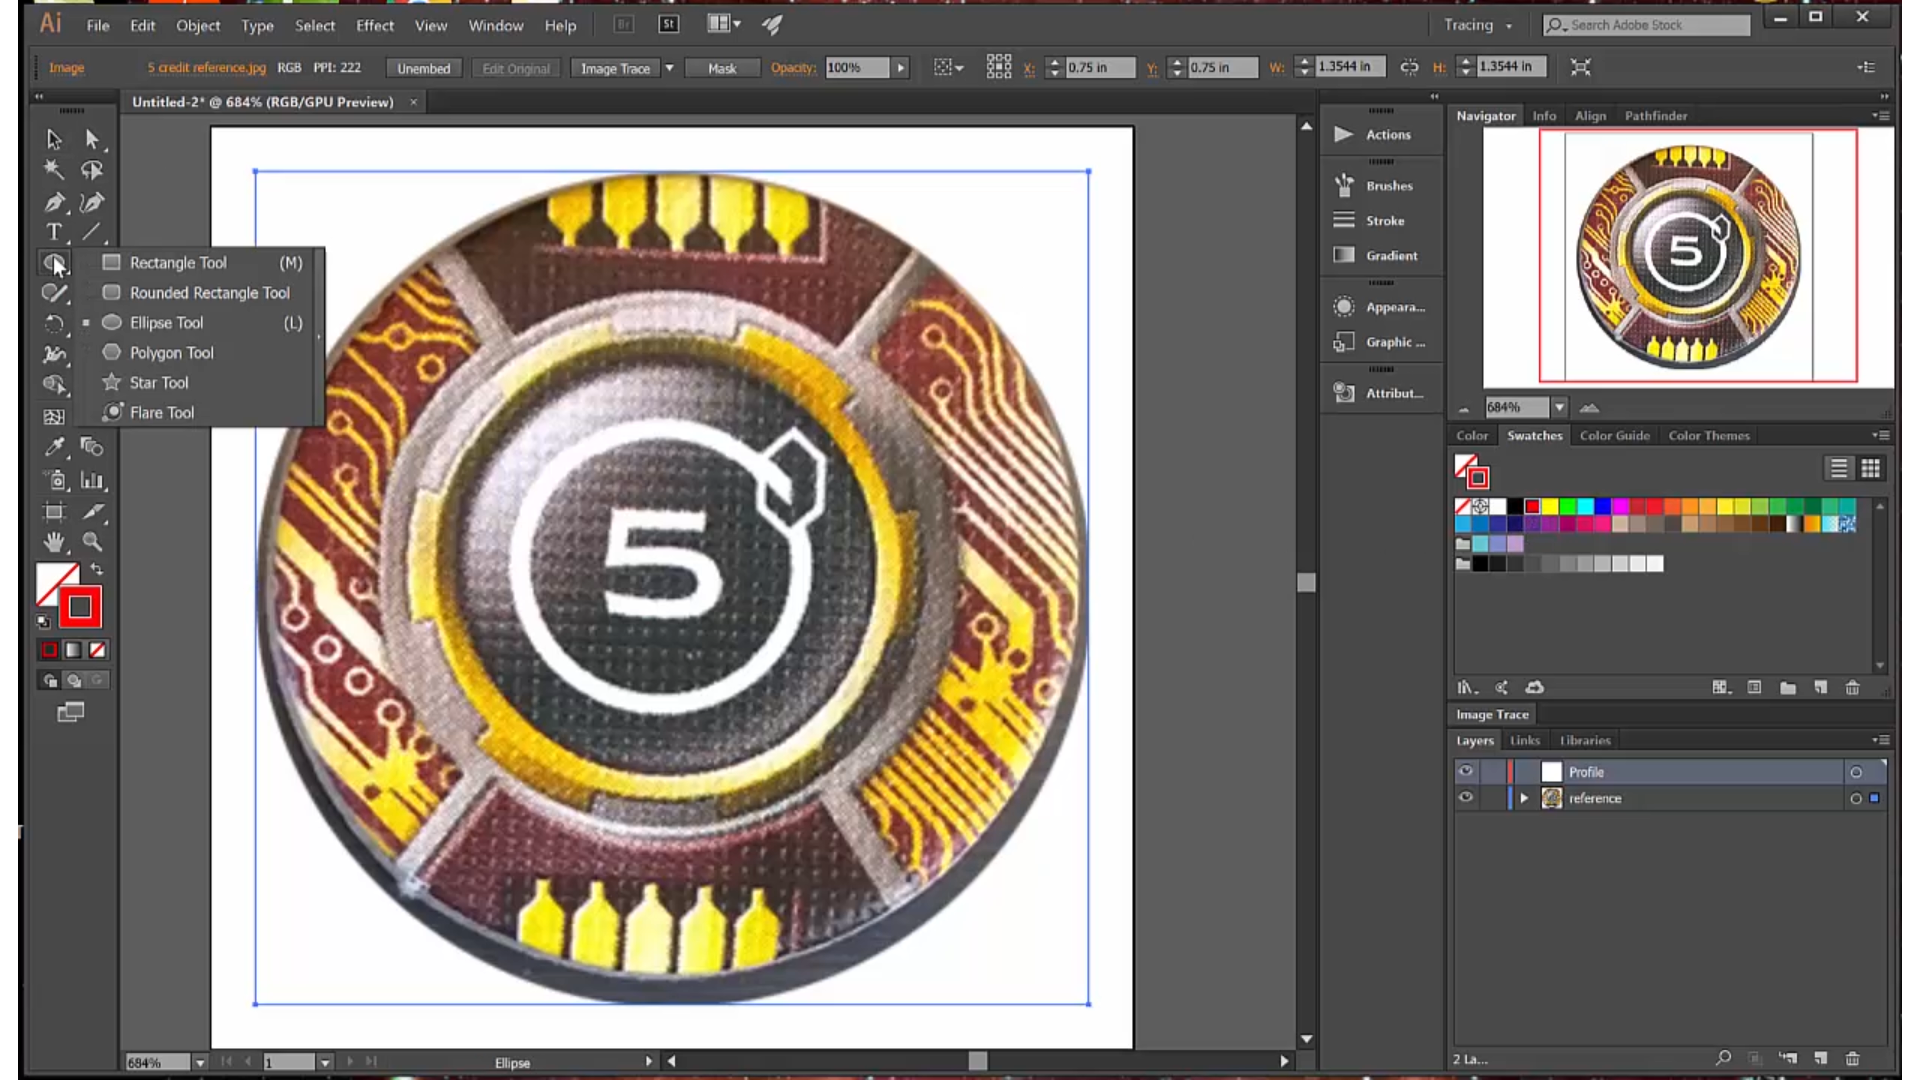The height and width of the screenshot is (1080, 1920).
Task: Select the Eyedropper tool
Action: [54, 447]
